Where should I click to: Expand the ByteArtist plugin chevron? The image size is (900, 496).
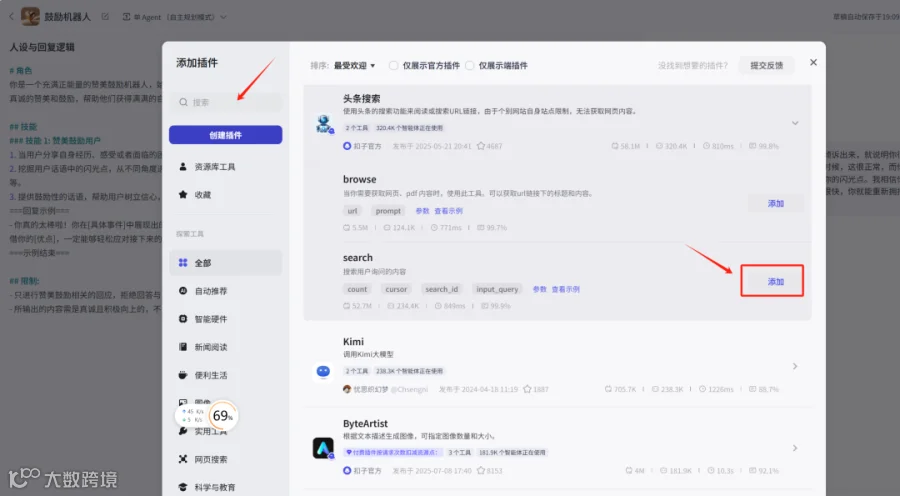pyautogui.click(x=795, y=448)
